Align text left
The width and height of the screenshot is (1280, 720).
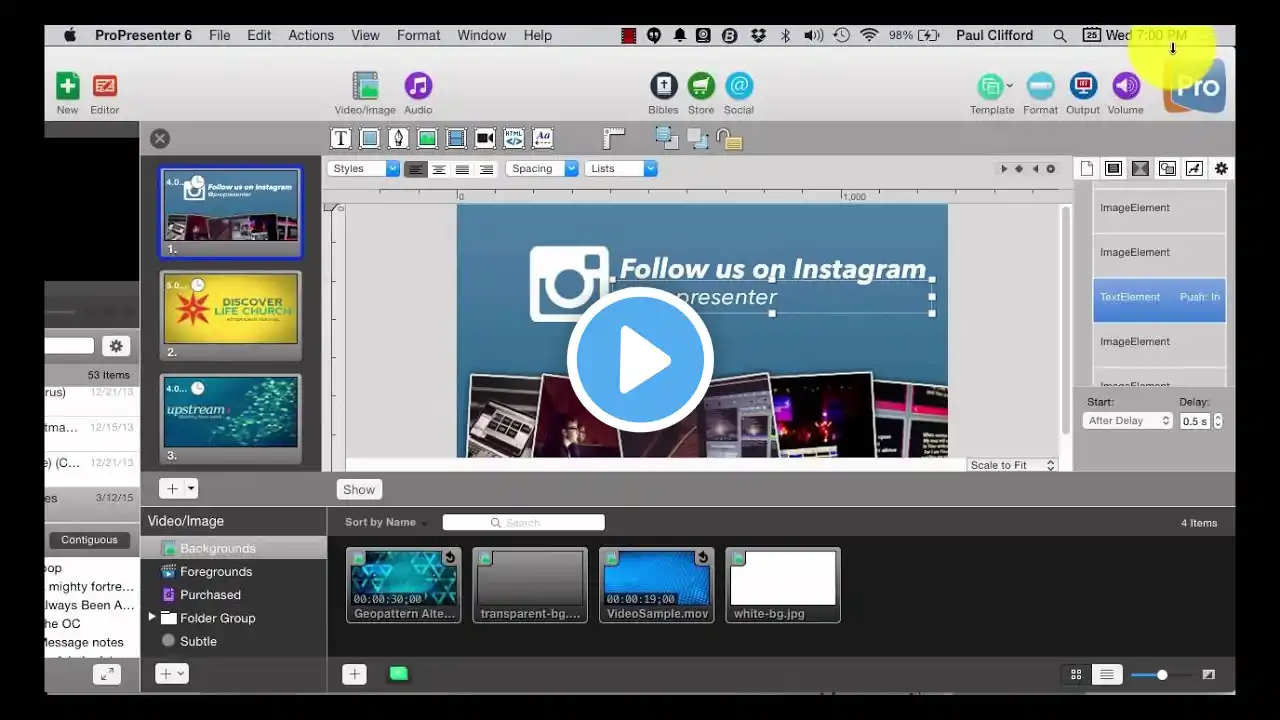tap(415, 169)
